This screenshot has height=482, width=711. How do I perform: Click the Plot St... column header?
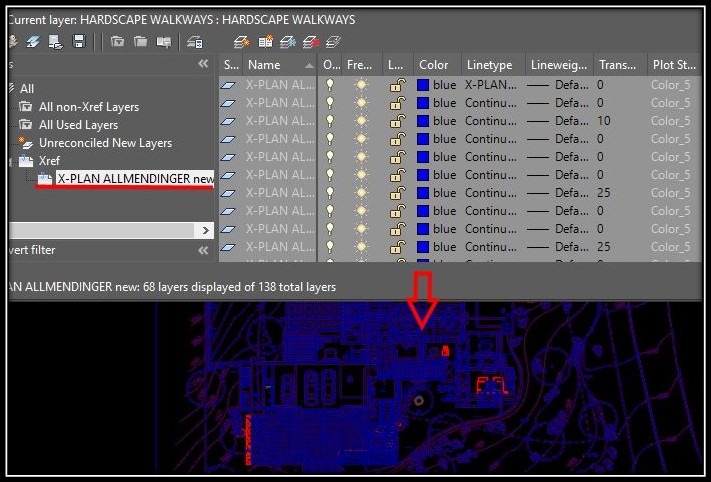[674, 65]
